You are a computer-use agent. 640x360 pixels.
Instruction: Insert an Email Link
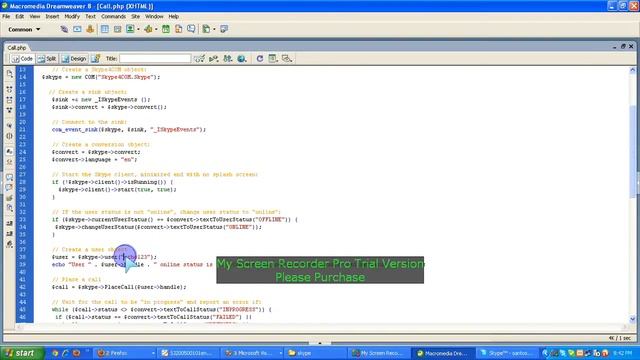[x=77, y=29]
